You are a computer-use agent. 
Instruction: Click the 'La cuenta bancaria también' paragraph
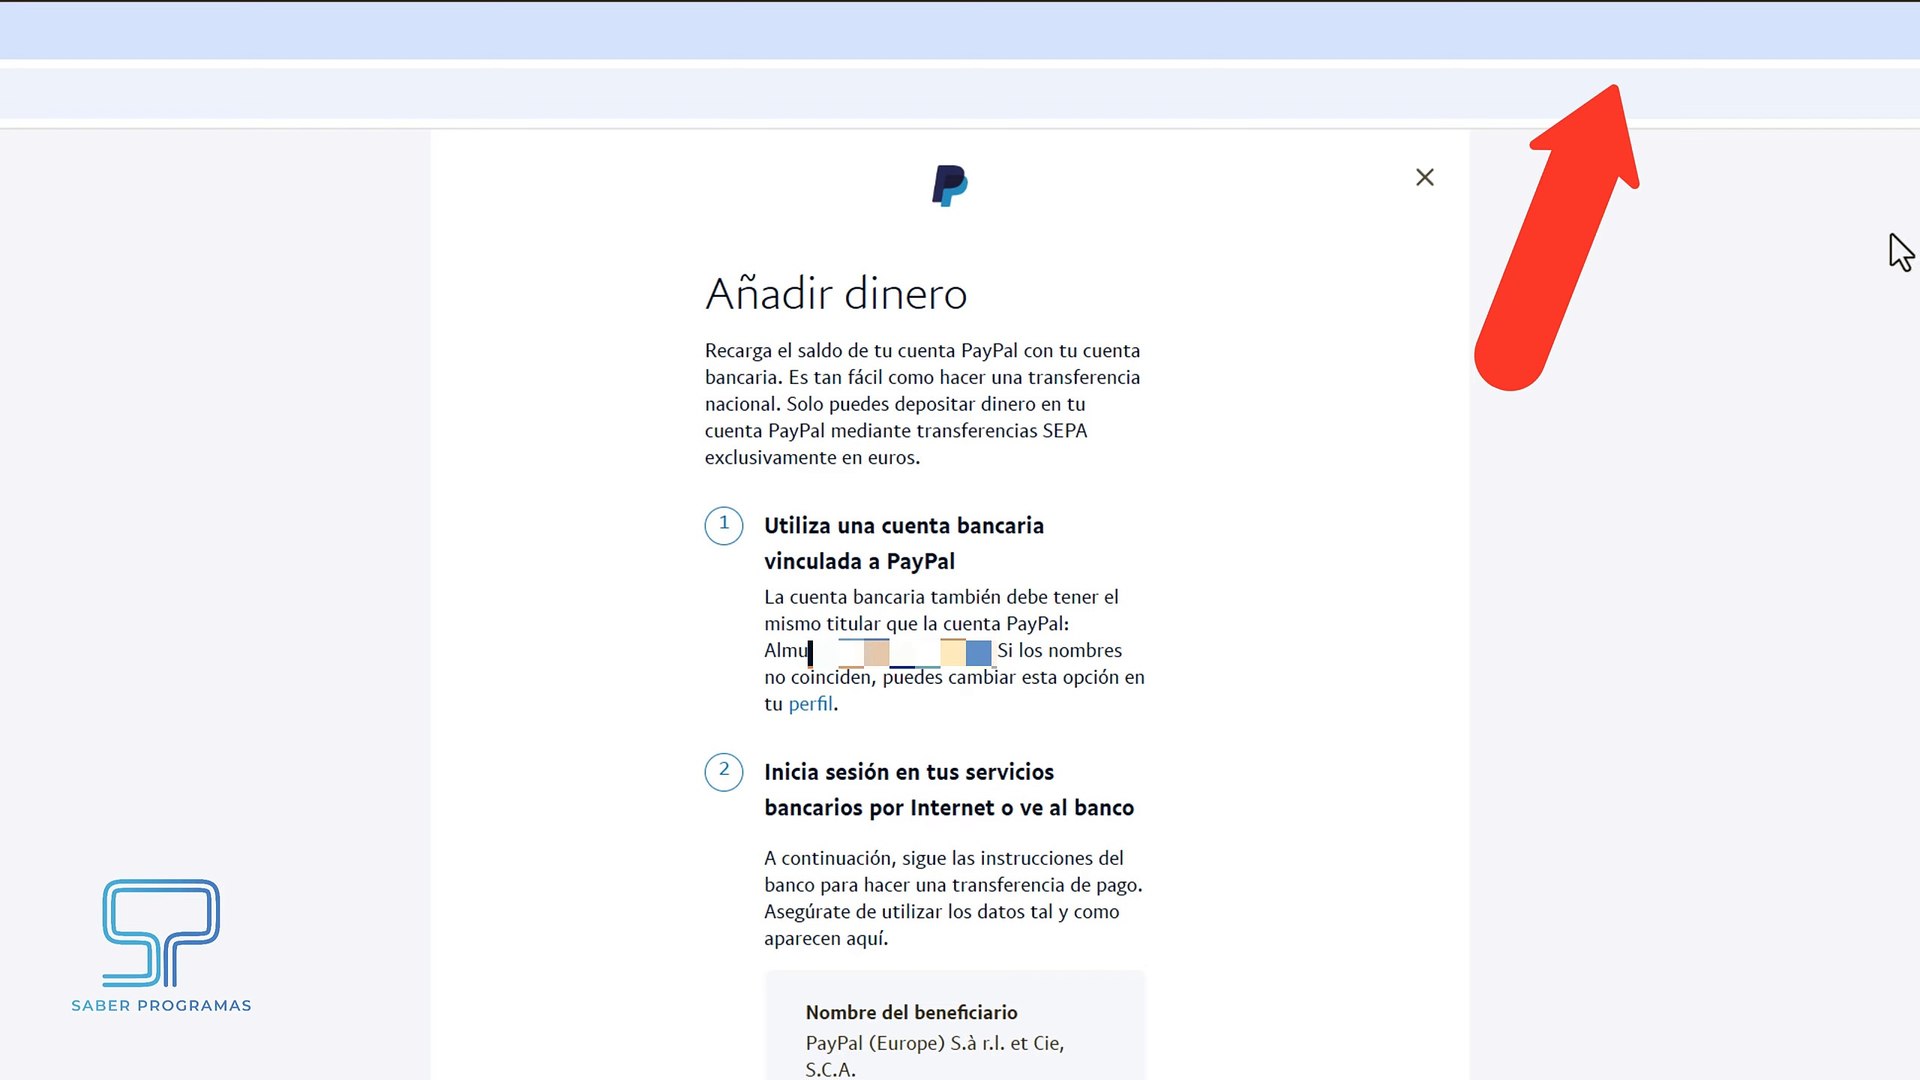(x=940, y=610)
